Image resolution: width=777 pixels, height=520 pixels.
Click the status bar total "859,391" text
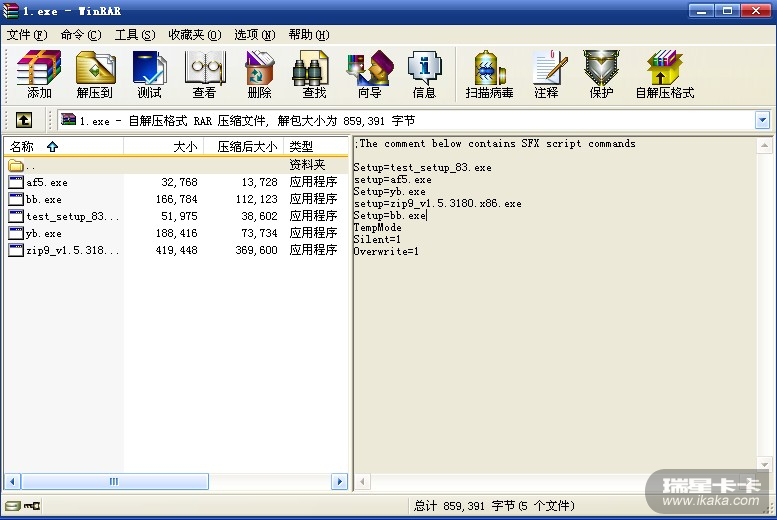click(464, 506)
